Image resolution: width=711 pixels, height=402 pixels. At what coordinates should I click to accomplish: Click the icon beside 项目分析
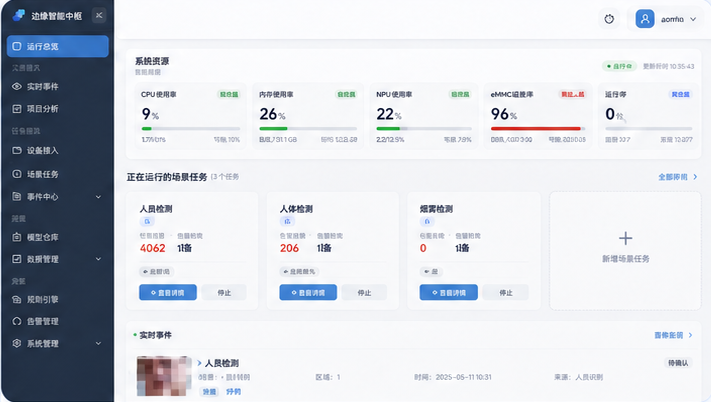(17, 109)
